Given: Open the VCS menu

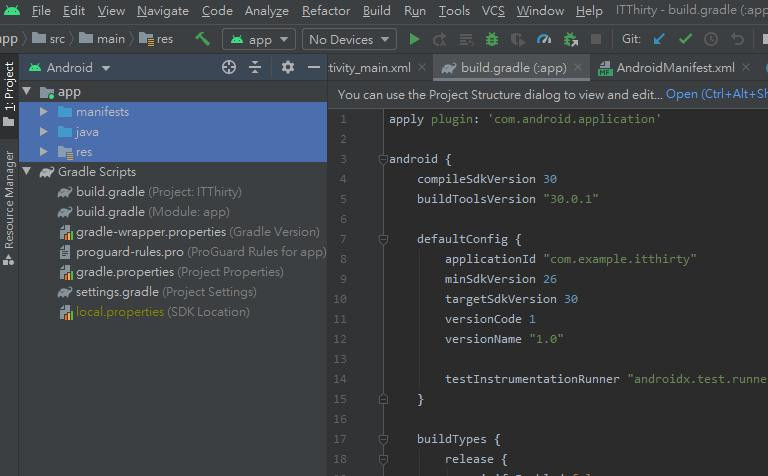Looking at the screenshot, I should [493, 10].
